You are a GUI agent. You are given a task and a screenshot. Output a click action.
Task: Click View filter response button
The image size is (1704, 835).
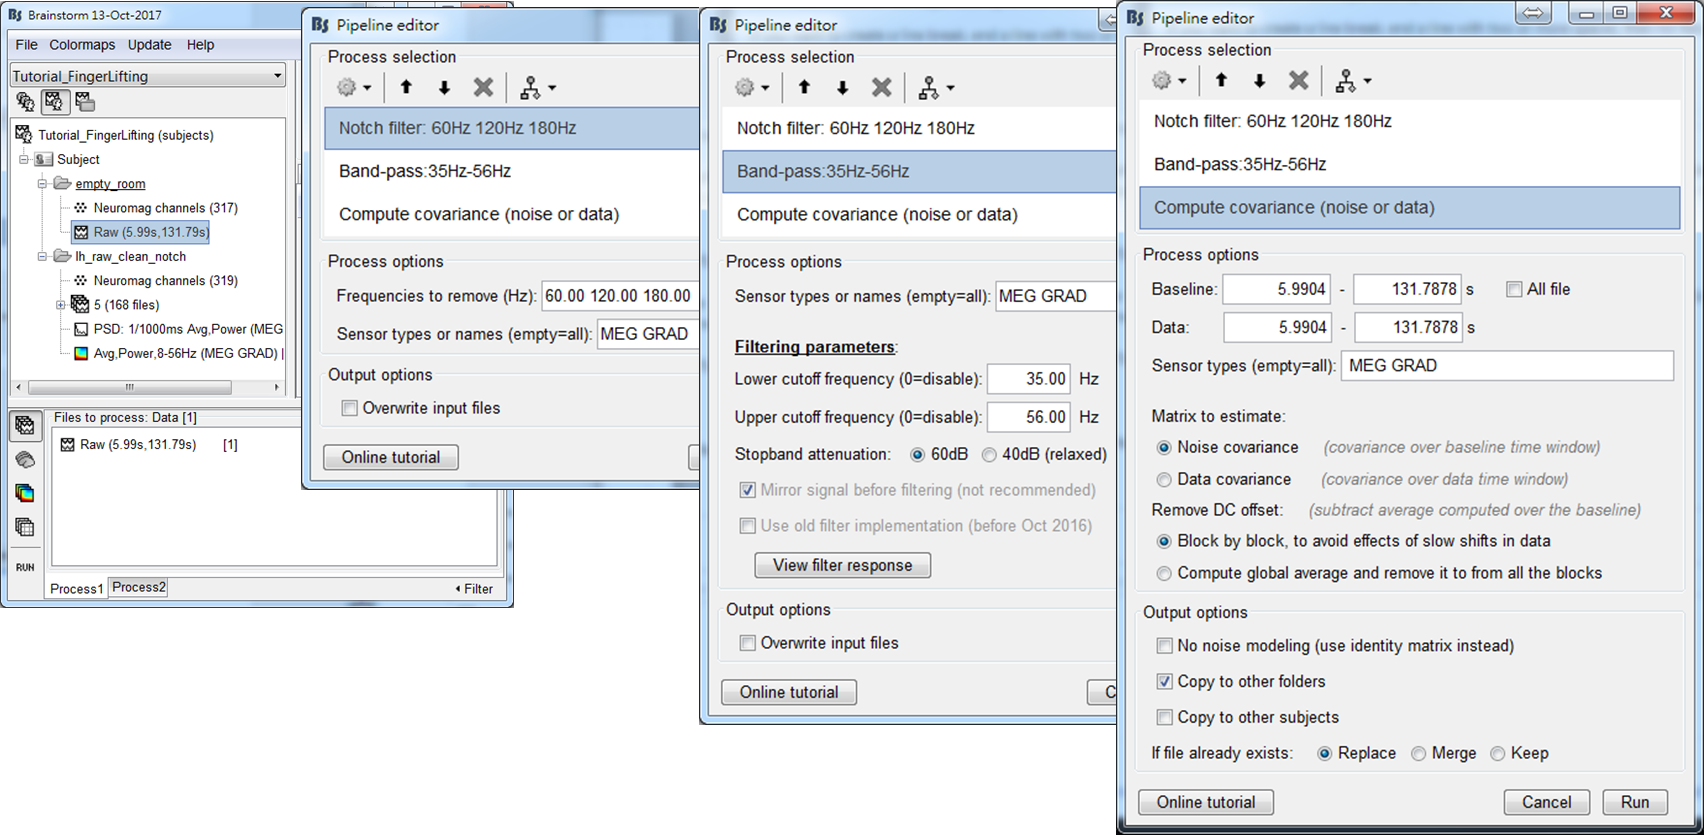(x=842, y=565)
